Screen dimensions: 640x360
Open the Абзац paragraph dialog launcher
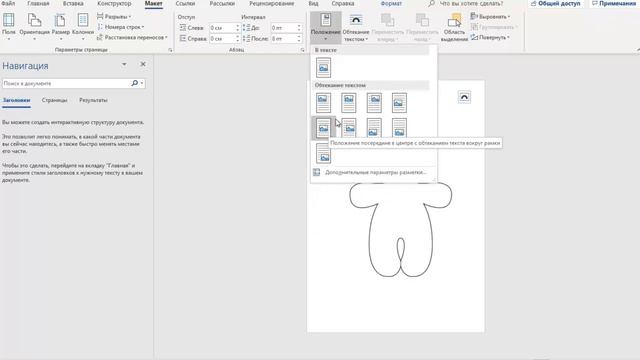[x=302, y=50]
